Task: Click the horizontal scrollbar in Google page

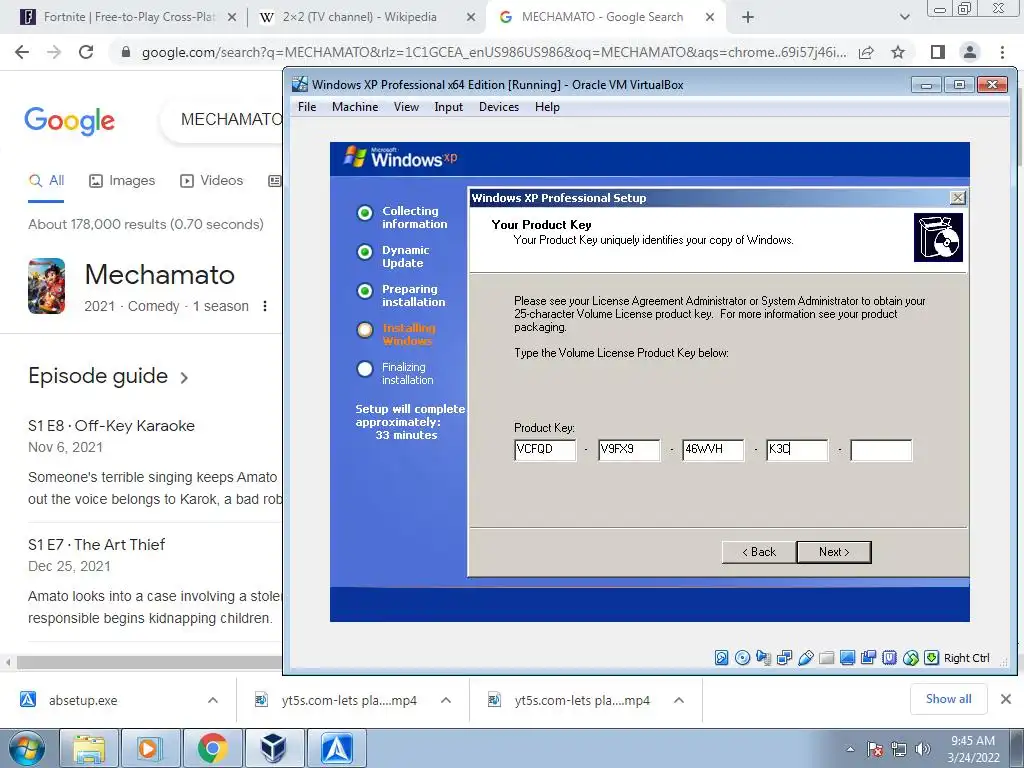Action: coord(149,662)
